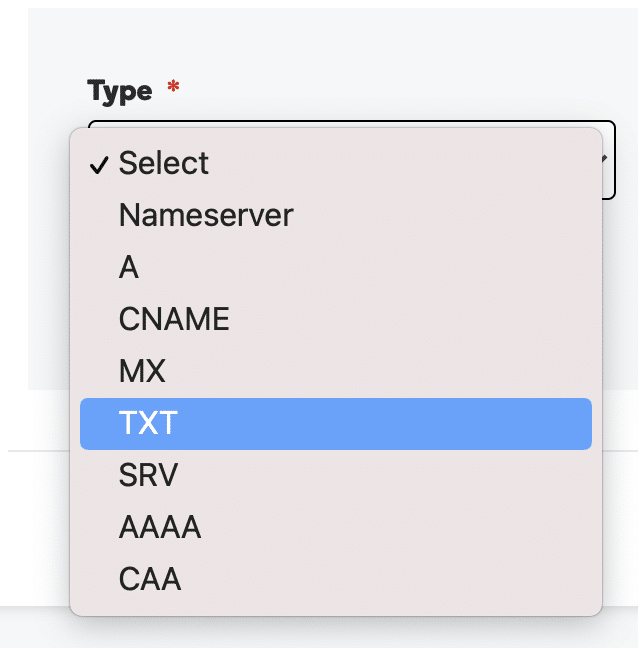
Task: Choose the MX record type
Action: click(336, 371)
